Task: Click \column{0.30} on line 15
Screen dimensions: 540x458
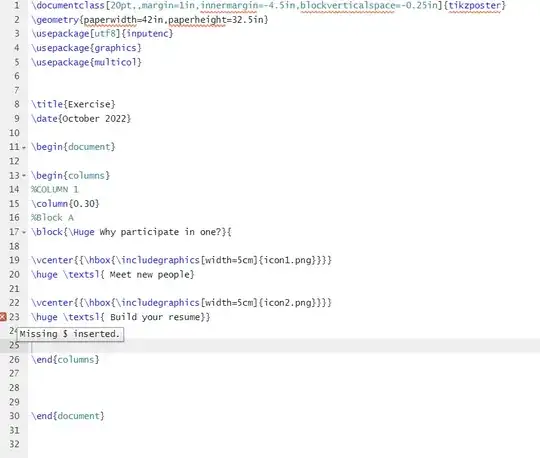Action: (65, 204)
